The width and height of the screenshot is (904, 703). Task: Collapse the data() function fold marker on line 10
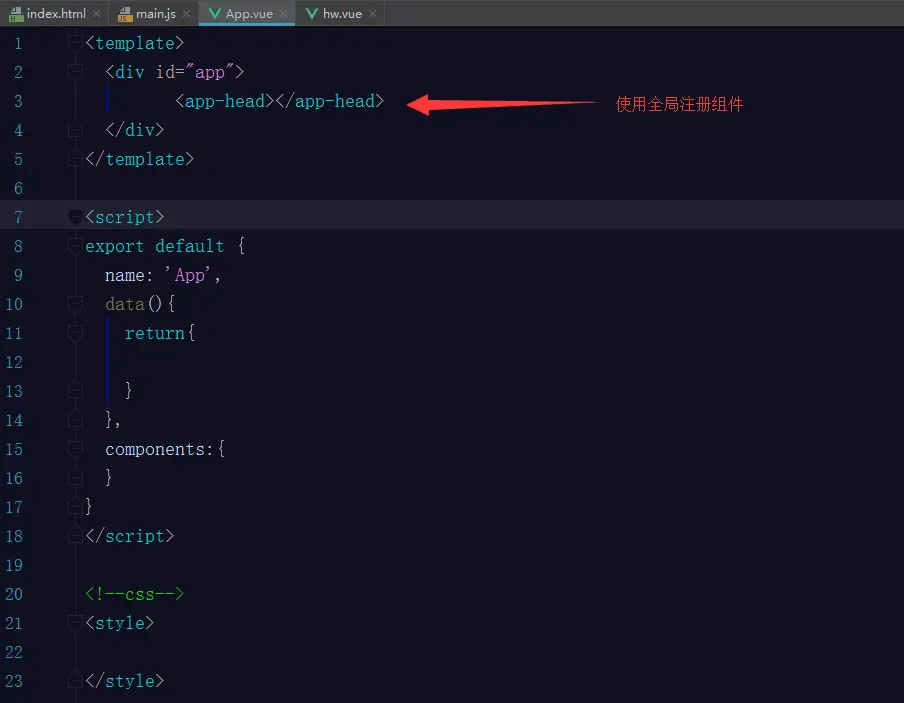pos(75,304)
